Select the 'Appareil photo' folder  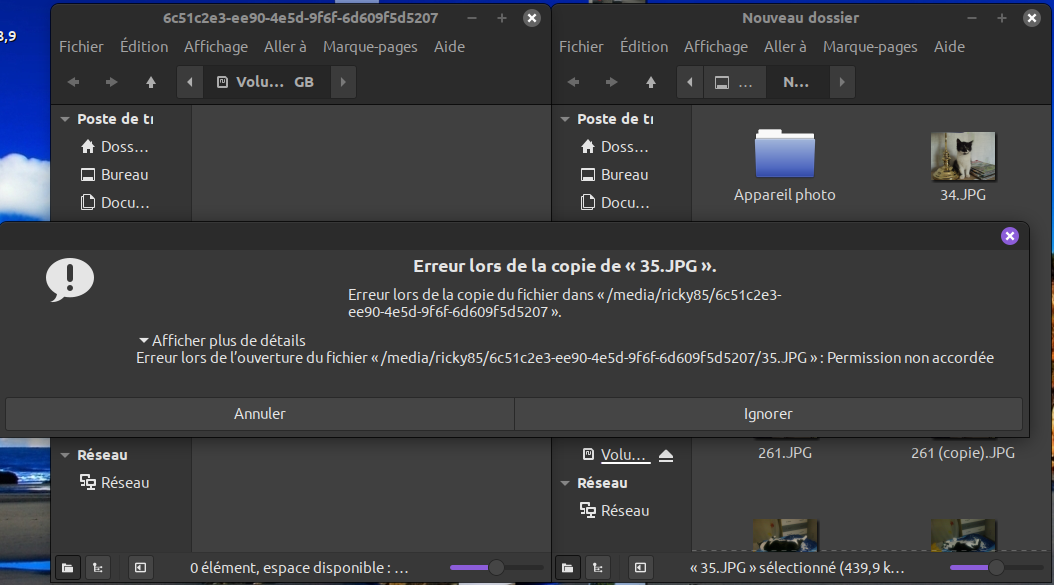[784, 165]
